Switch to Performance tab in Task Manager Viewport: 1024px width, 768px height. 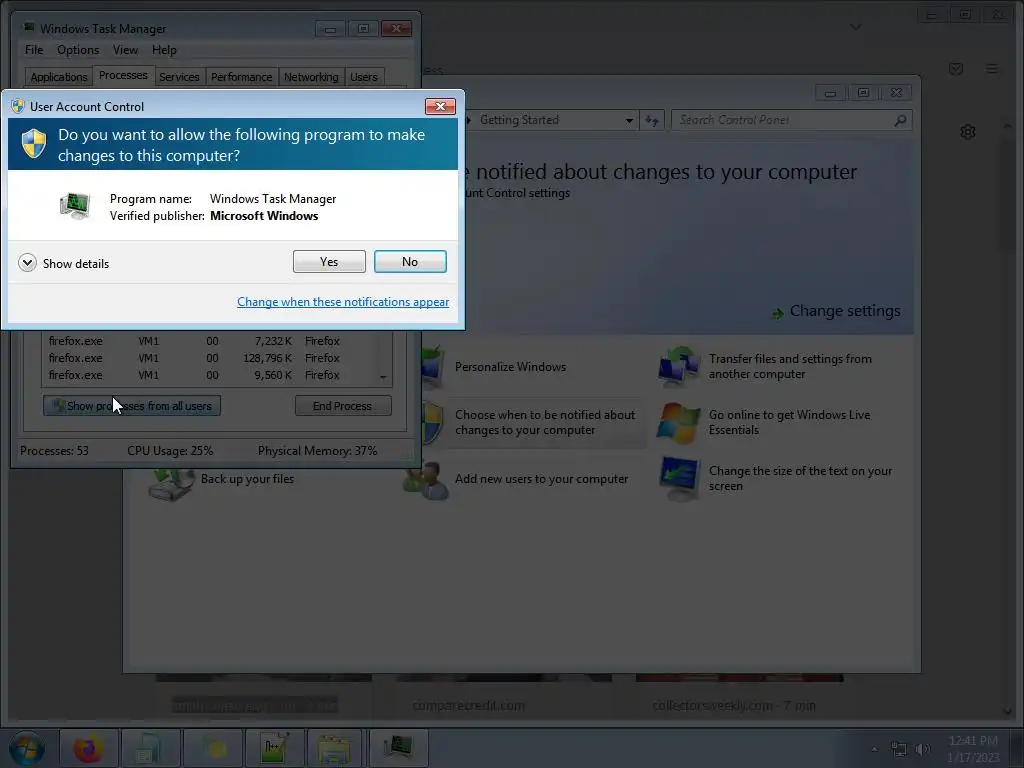242,77
